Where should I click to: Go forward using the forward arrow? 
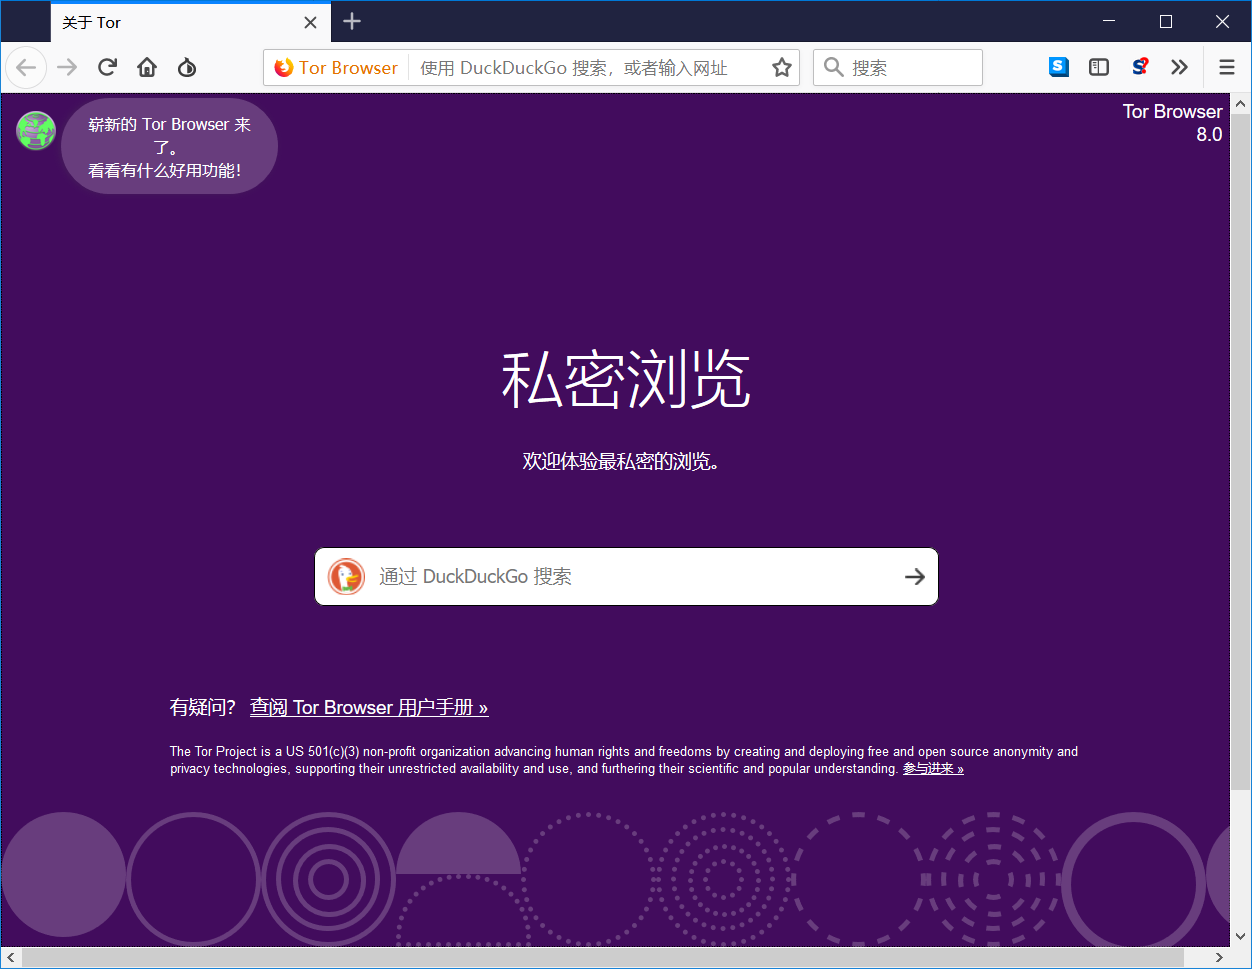(x=67, y=68)
